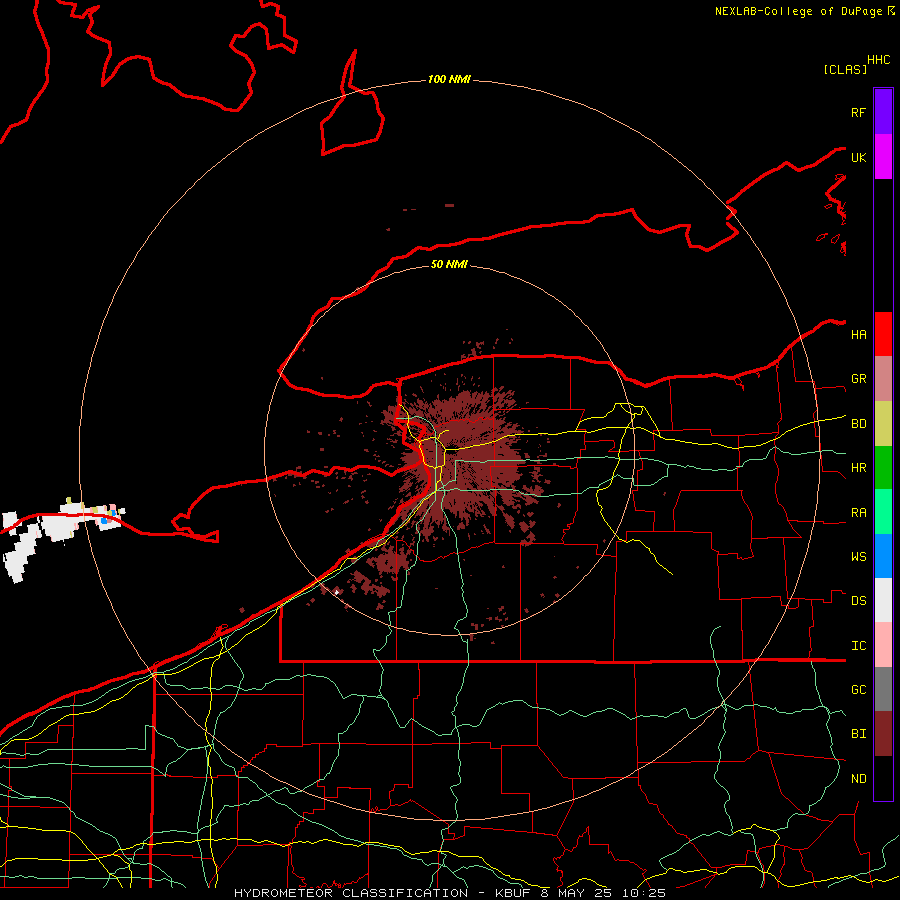Click the BI legend label
The width and height of the screenshot is (900, 900).
pyautogui.click(x=858, y=734)
